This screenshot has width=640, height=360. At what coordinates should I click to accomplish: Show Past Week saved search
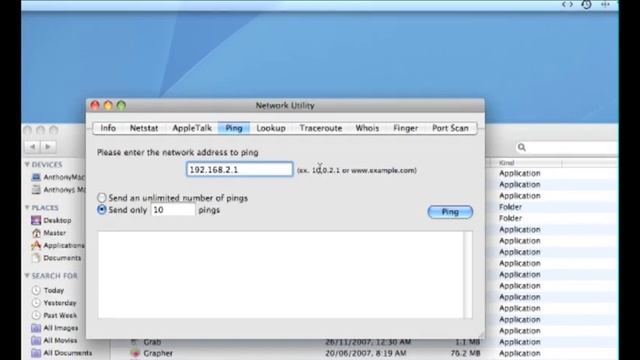click(54, 316)
